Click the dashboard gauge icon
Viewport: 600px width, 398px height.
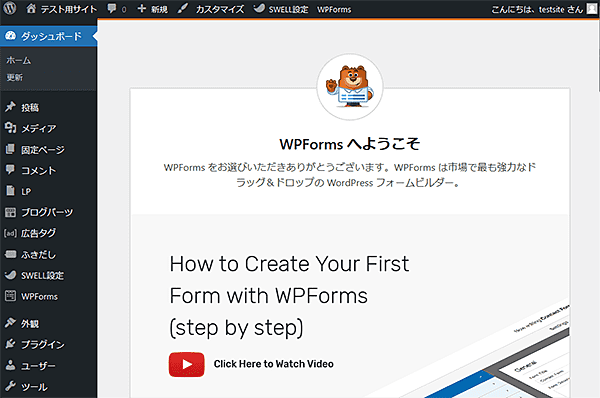point(10,36)
